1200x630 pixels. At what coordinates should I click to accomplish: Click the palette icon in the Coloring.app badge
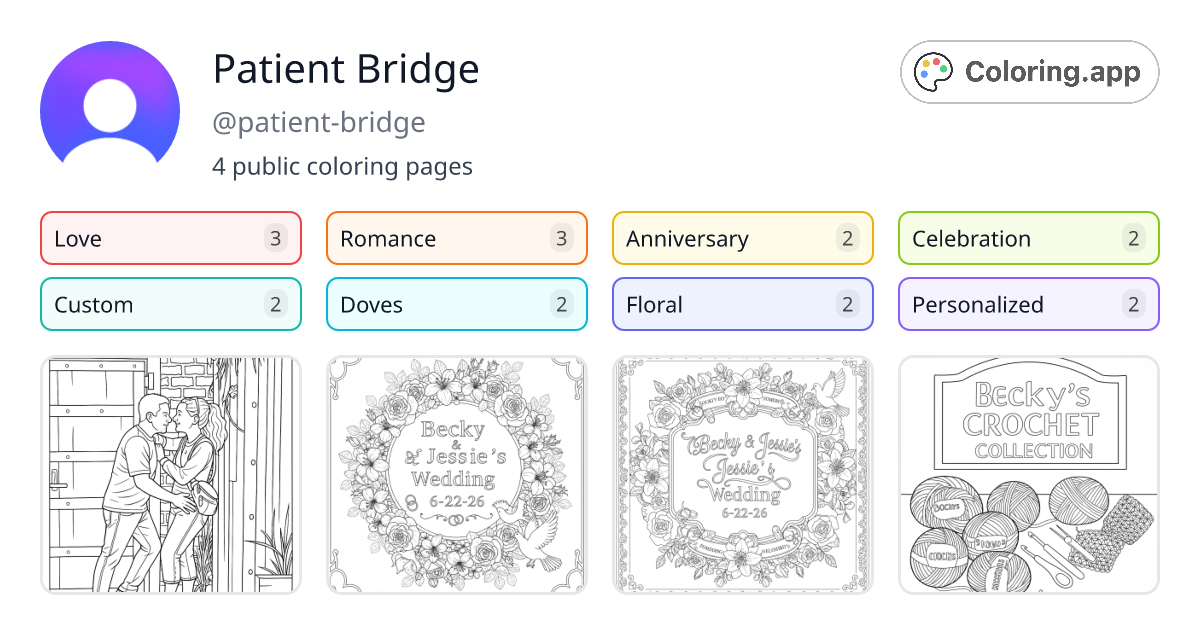[933, 71]
